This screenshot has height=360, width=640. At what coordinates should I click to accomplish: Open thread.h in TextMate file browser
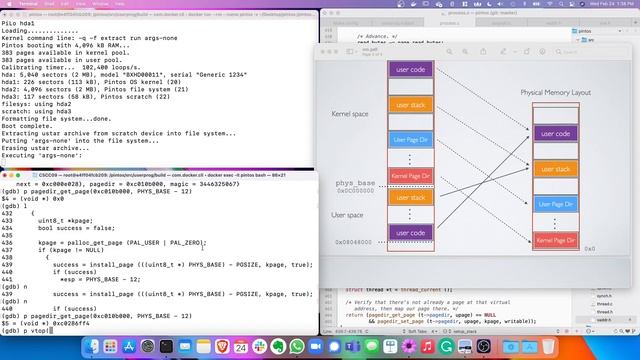pyautogui.click(x=604, y=312)
